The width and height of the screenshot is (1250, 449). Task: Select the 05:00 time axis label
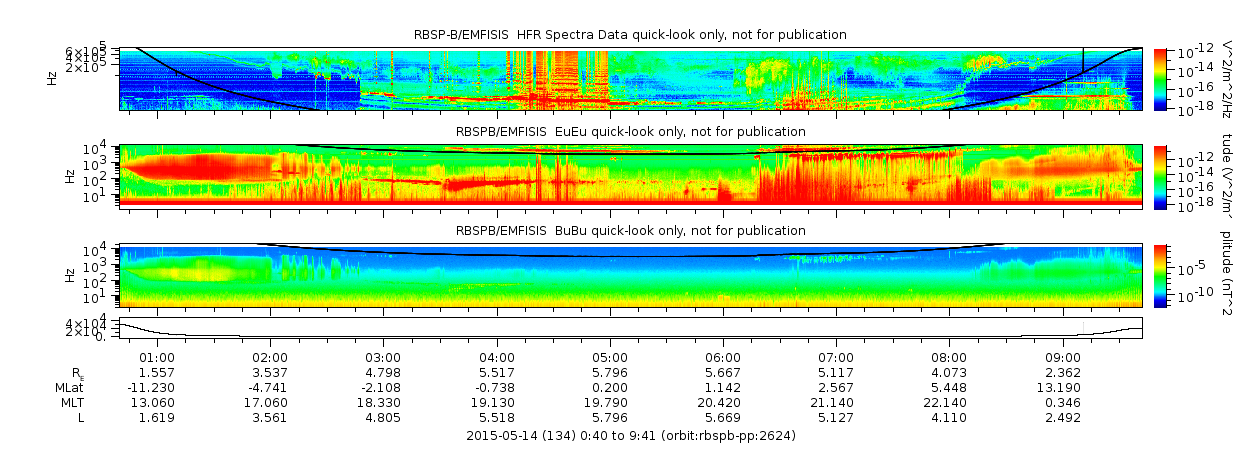(x=610, y=357)
